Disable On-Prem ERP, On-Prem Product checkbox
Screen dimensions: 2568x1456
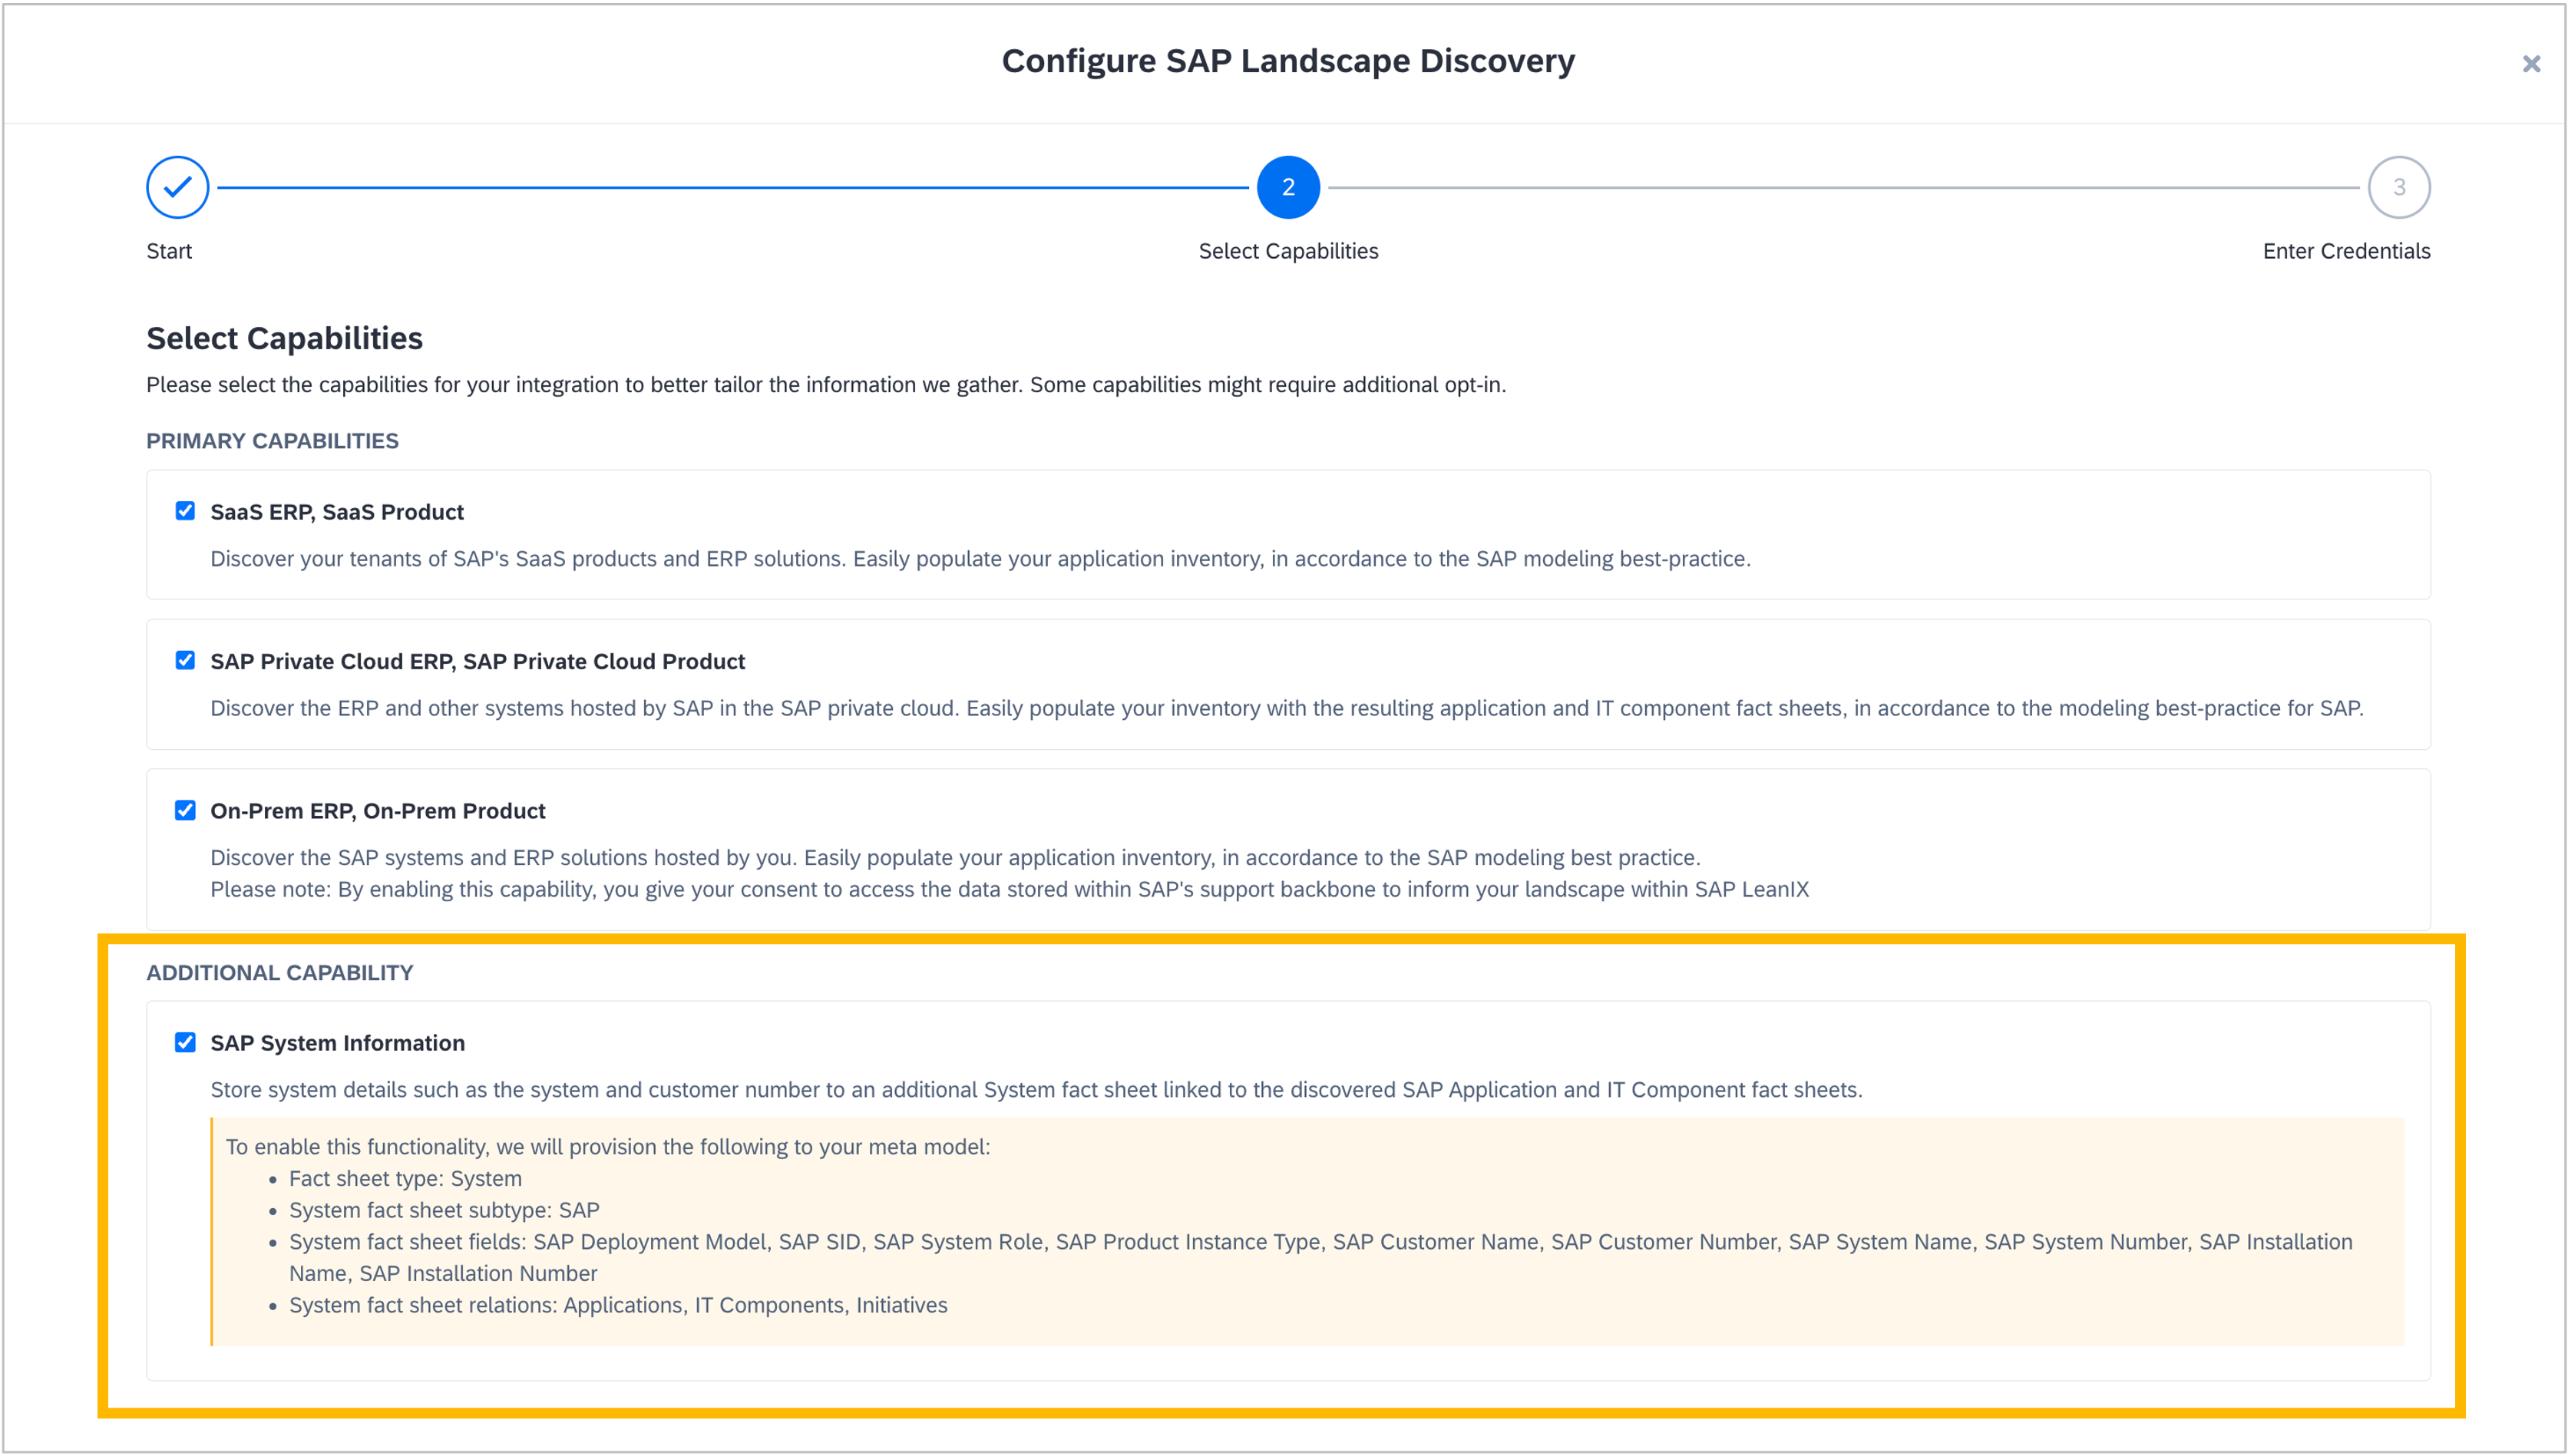click(x=185, y=810)
